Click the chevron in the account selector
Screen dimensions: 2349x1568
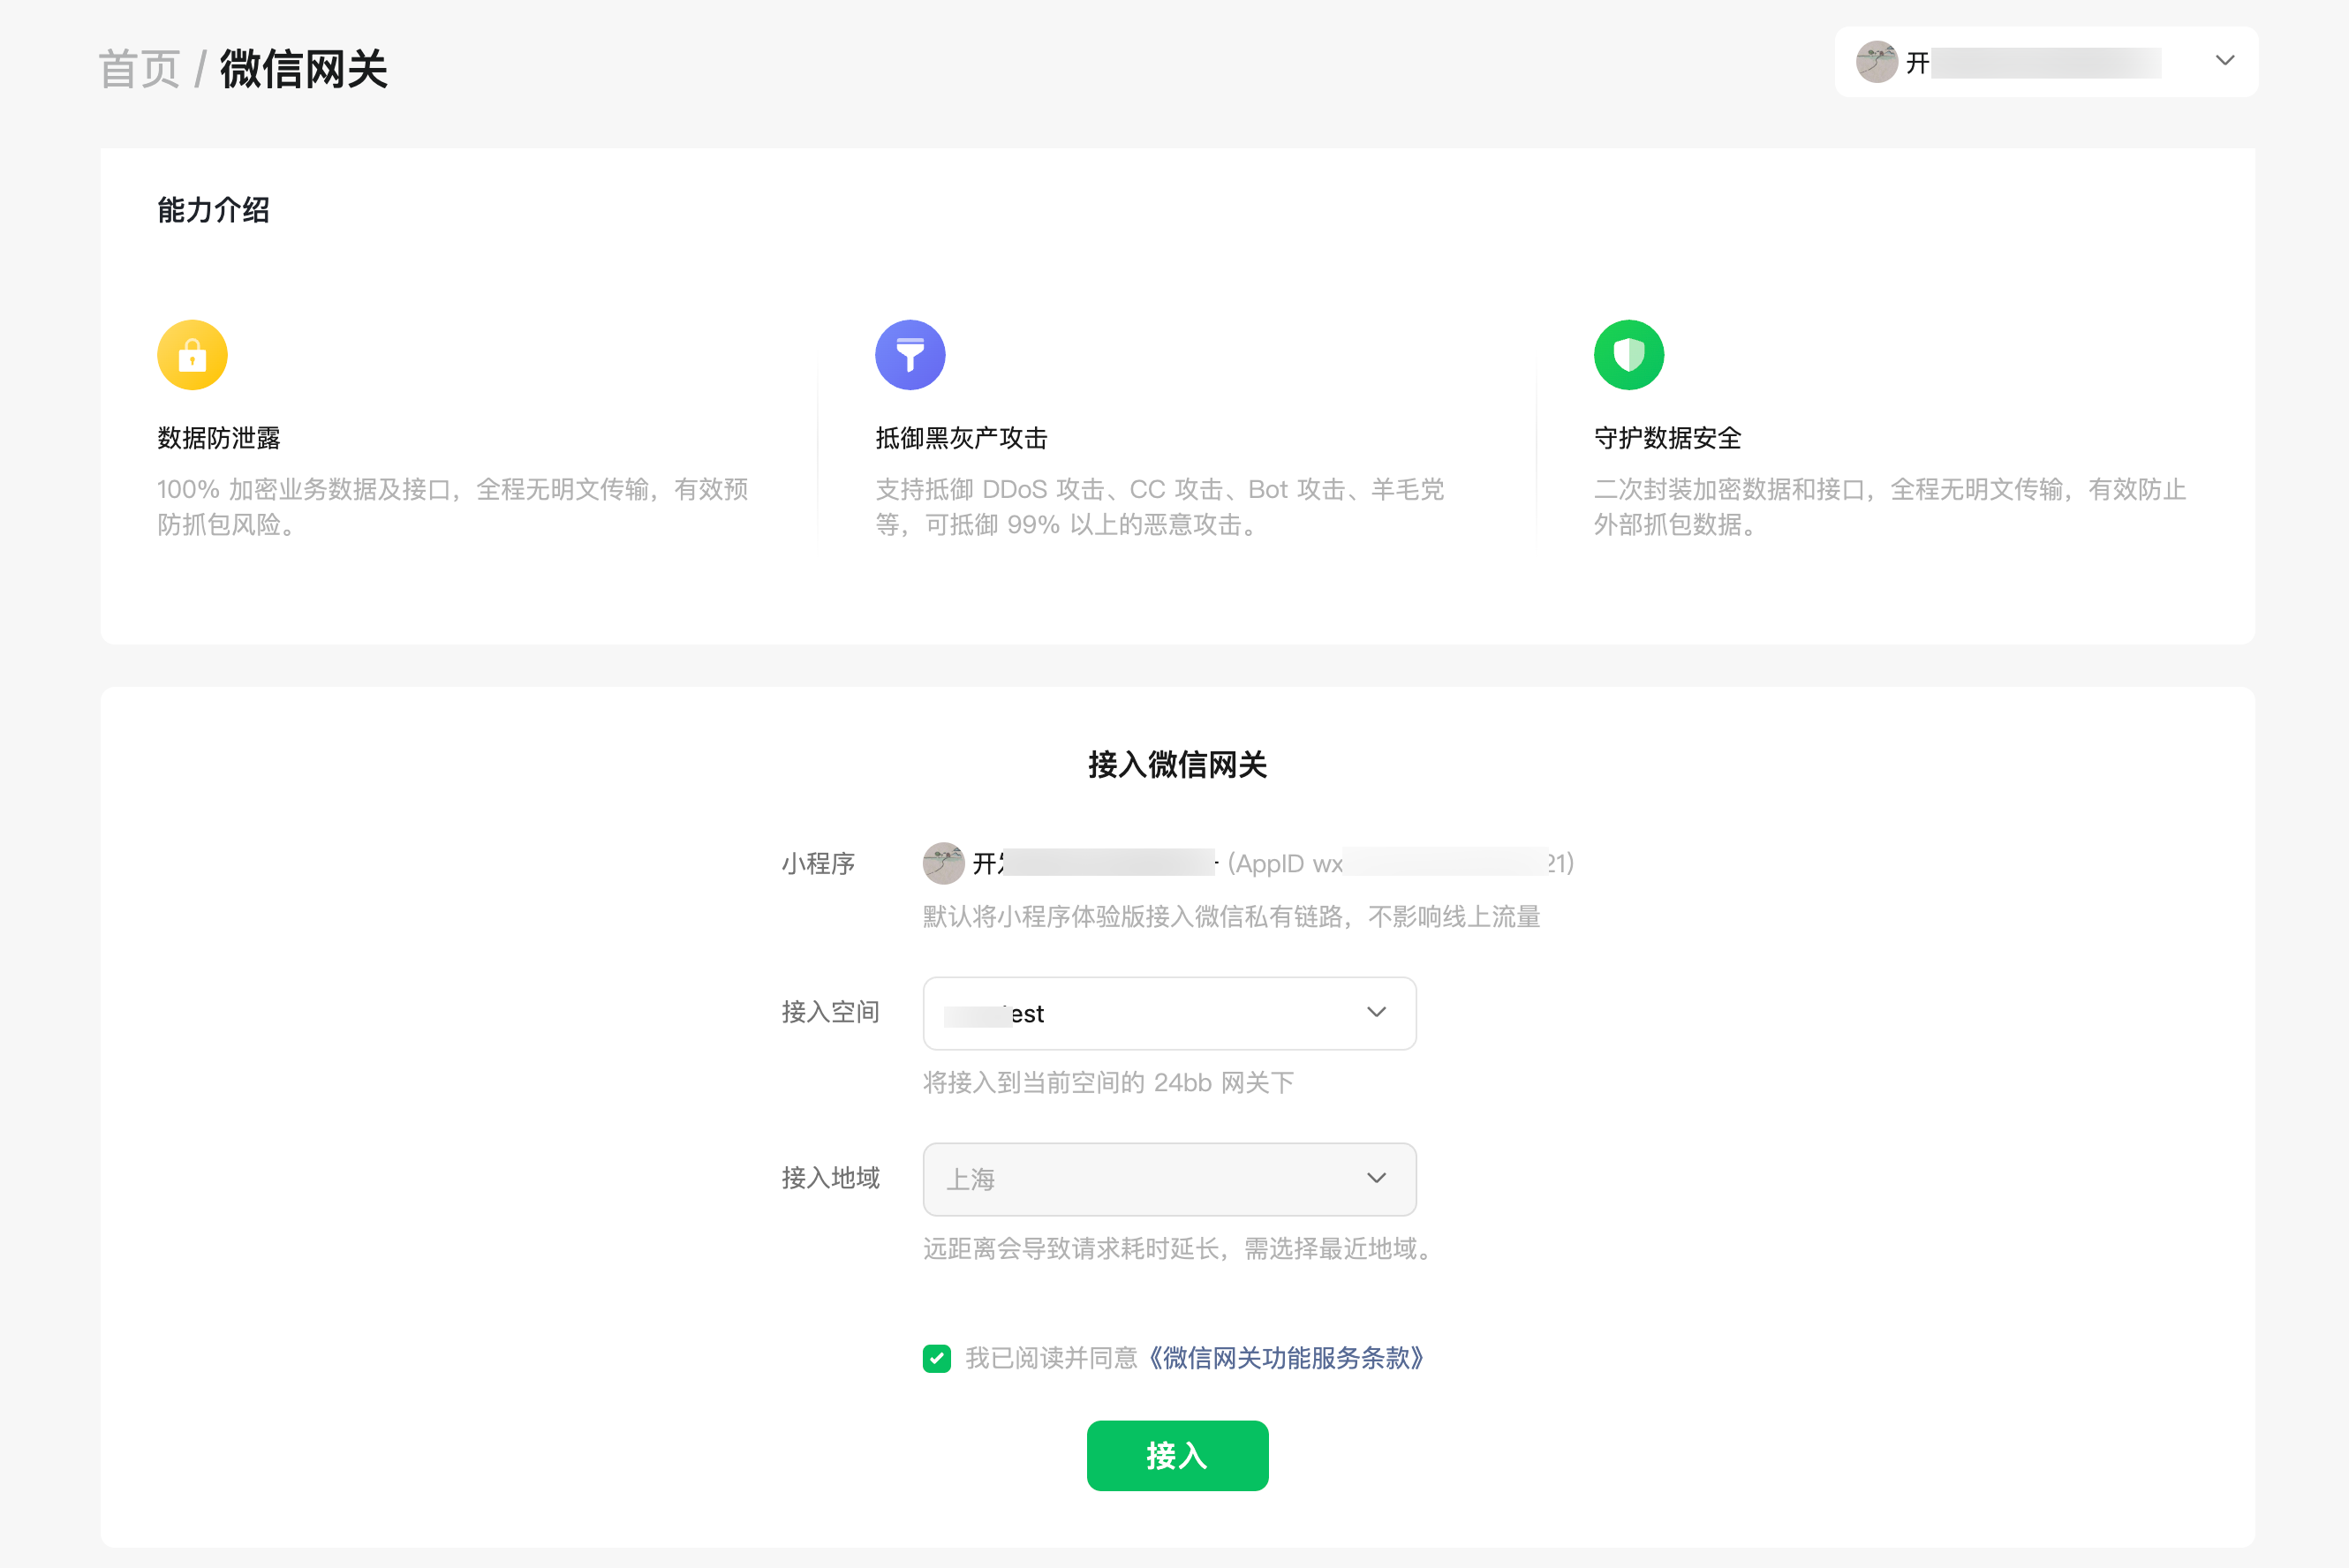pyautogui.click(x=2224, y=61)
